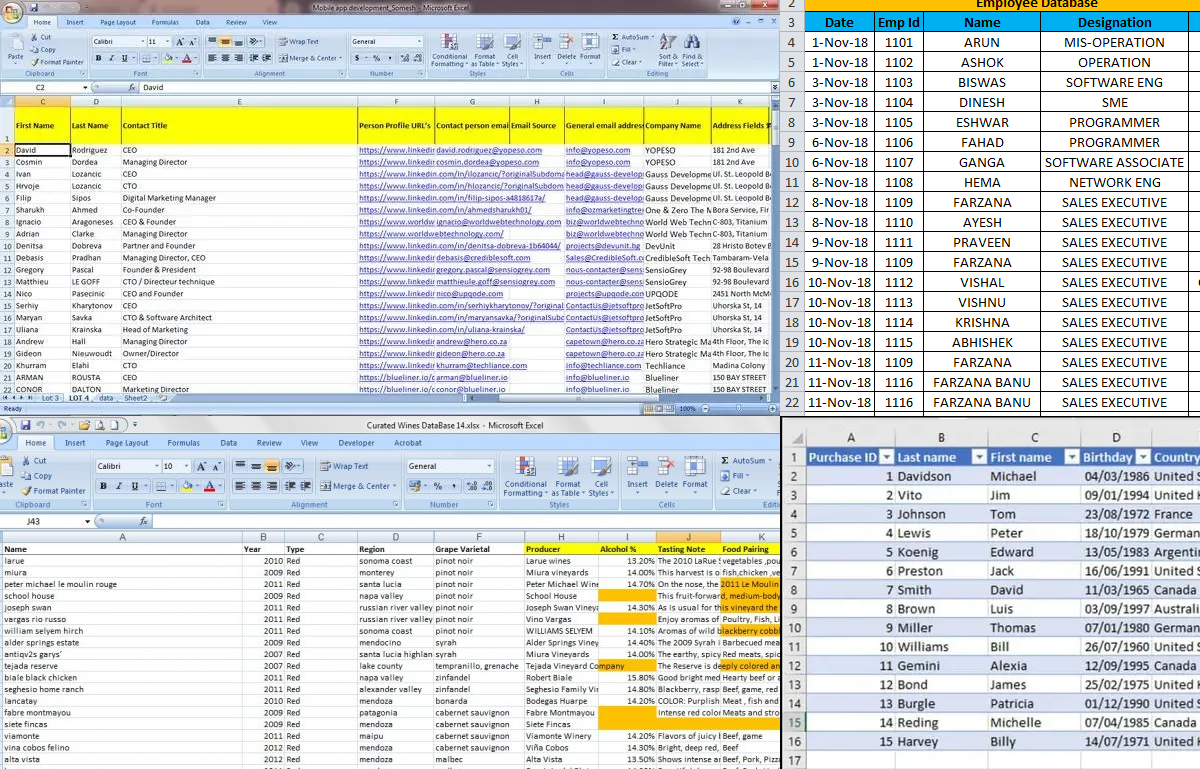This screenshot has height=769, width=1200.
Task: Click Sort & Filter in the Mobile app workbook
Action: tap(667, 50)
